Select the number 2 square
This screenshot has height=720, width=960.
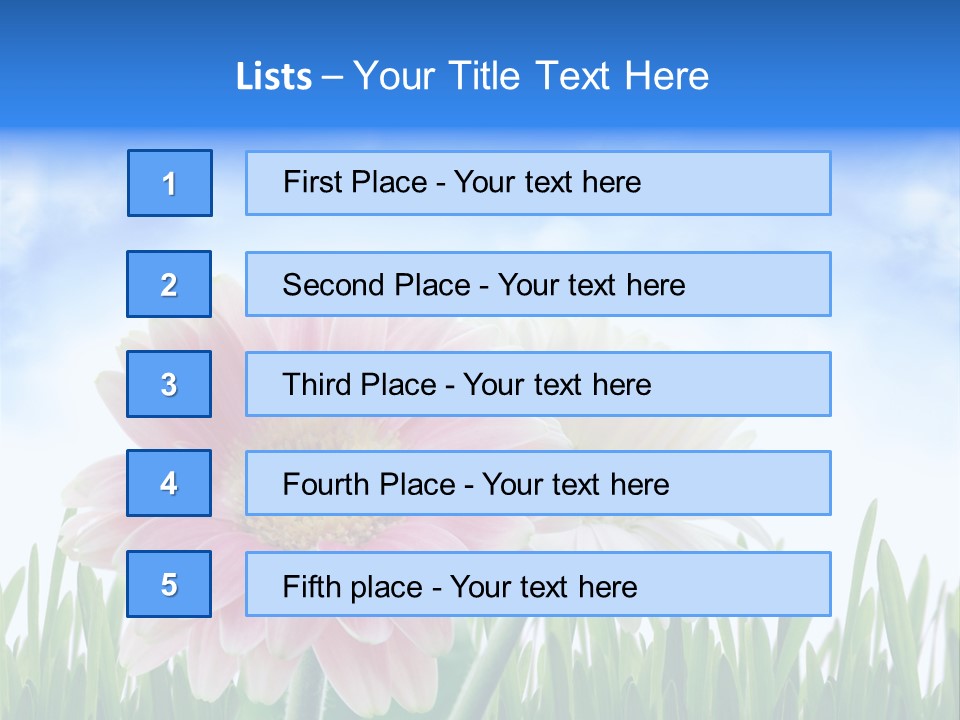[169, 284]
